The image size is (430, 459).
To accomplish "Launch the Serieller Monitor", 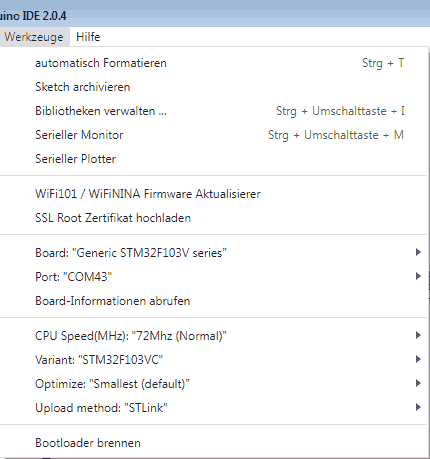I will tap(213, 135).
